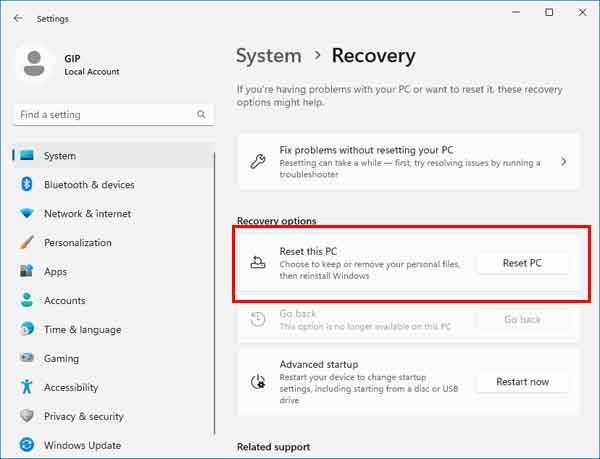Click the Bluetooth icon in sidebar
Viewport: 600px width, 459px height.
click(27, 184)
